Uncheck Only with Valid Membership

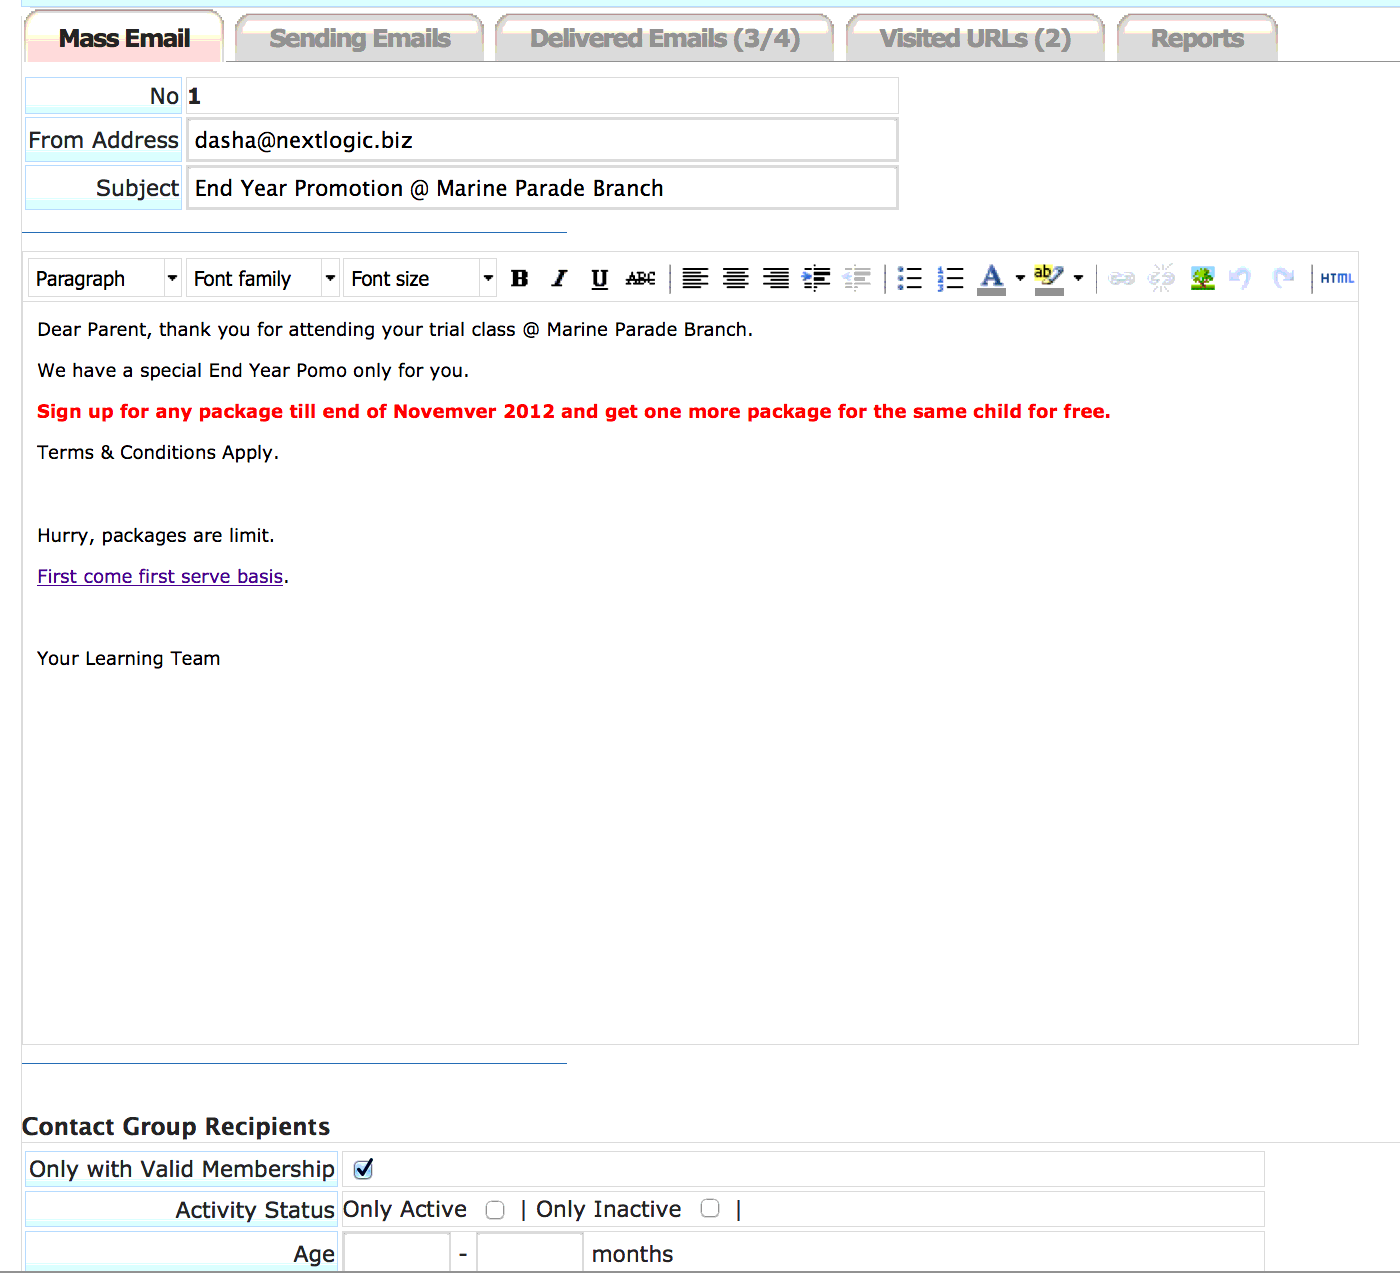(x=364, y=1168)
